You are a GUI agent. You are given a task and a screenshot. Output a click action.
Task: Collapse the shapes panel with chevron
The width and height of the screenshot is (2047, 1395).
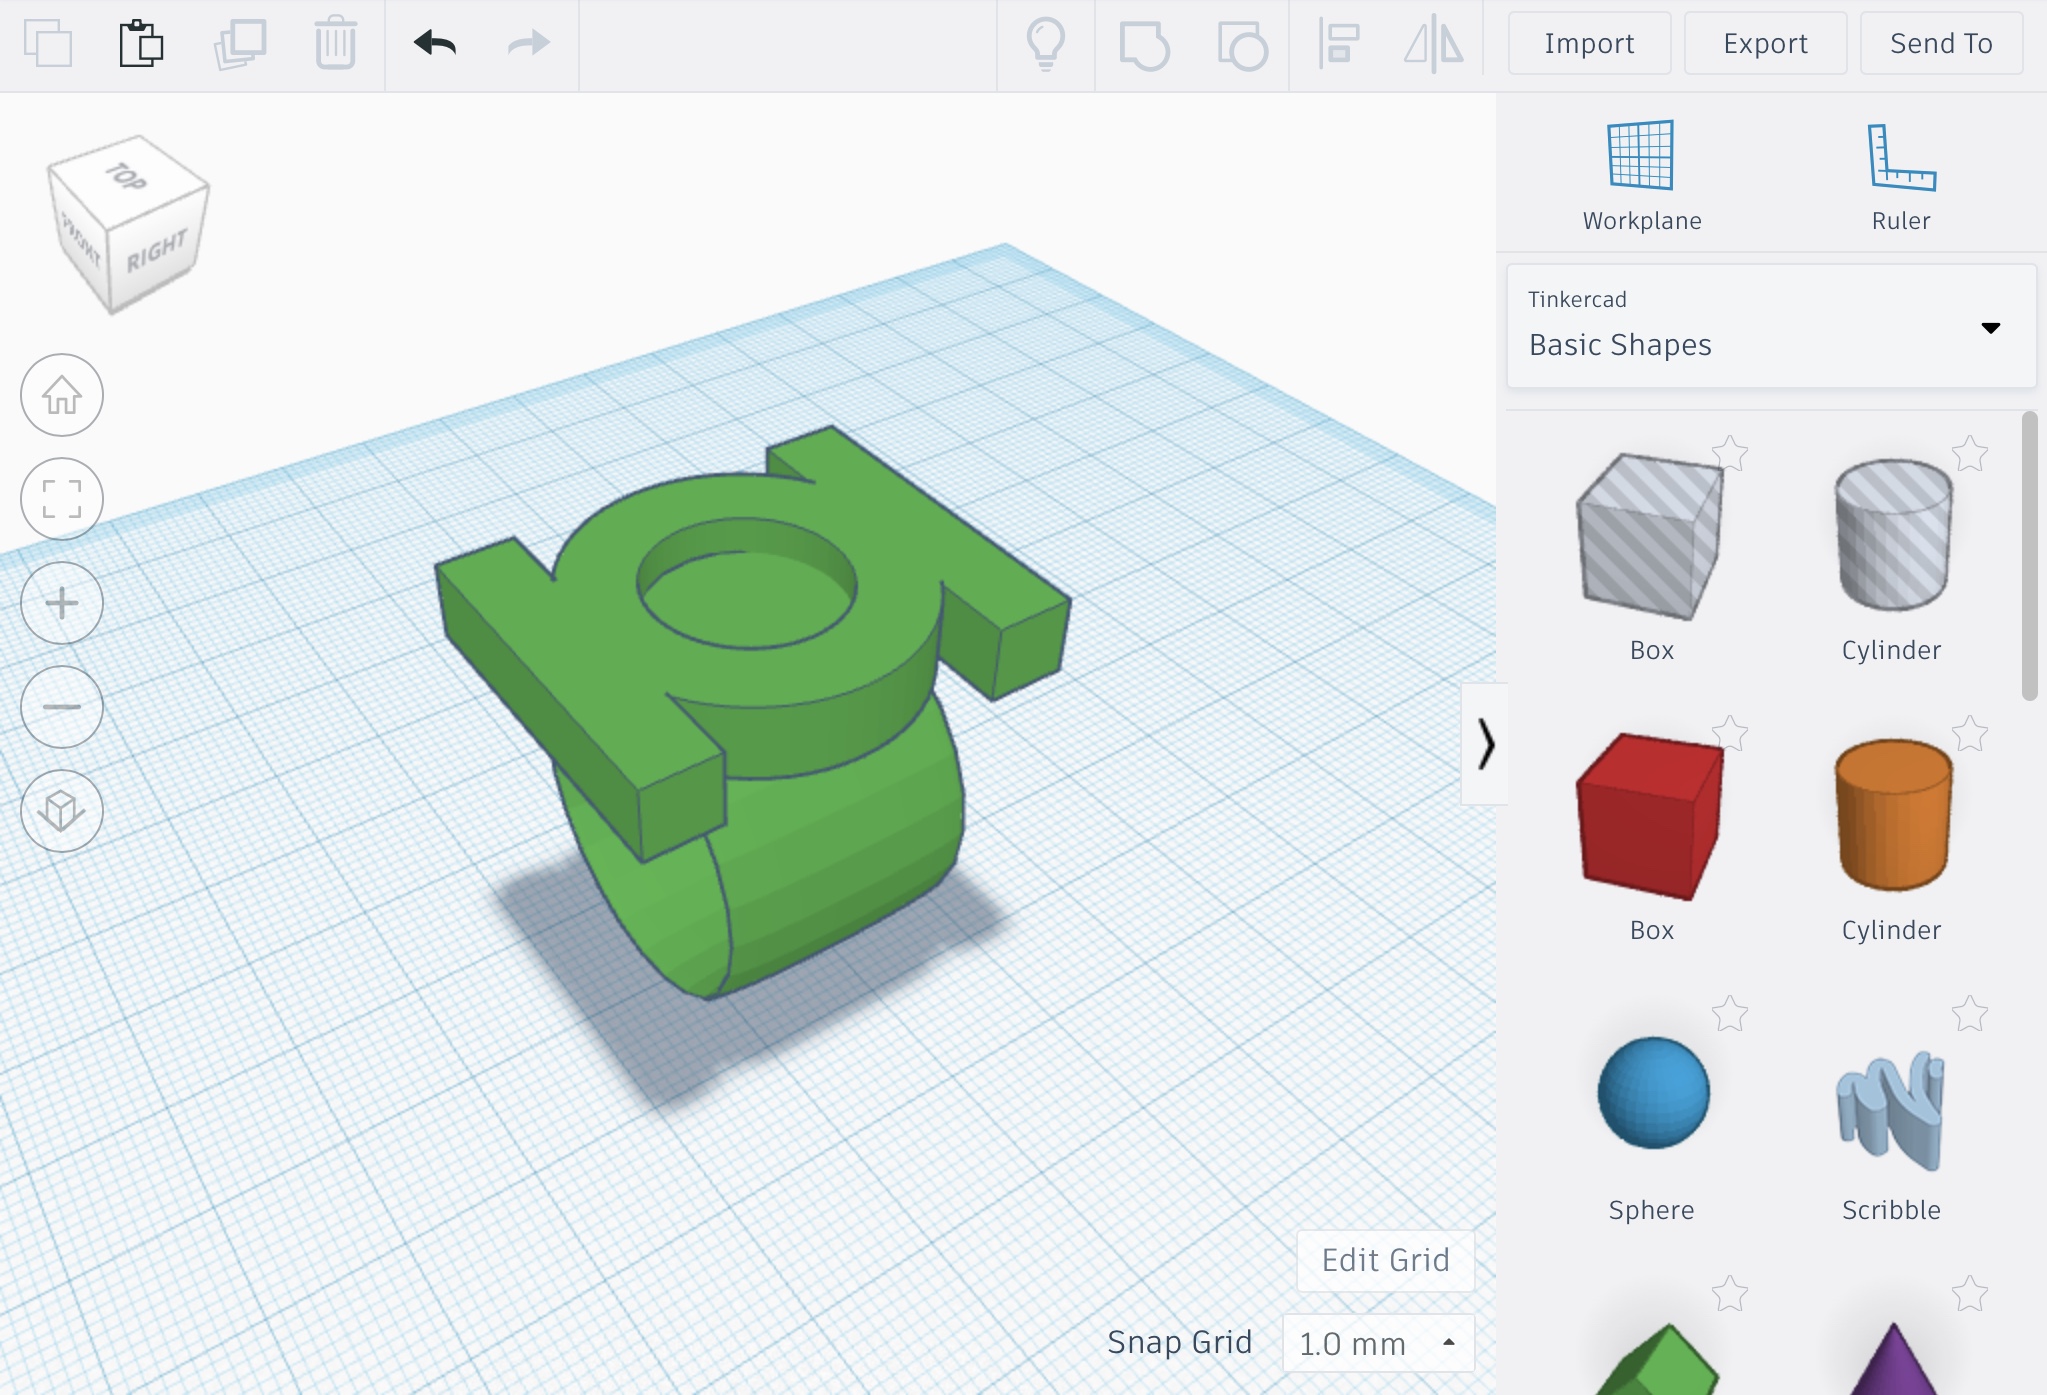[1485, 744]
